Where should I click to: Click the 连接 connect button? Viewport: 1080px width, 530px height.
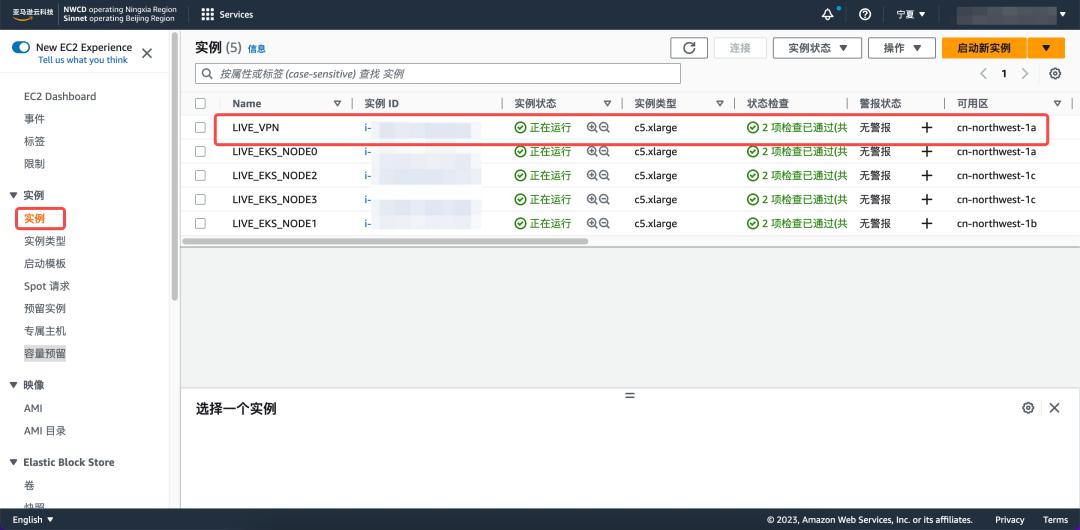(x=740, y=48)
